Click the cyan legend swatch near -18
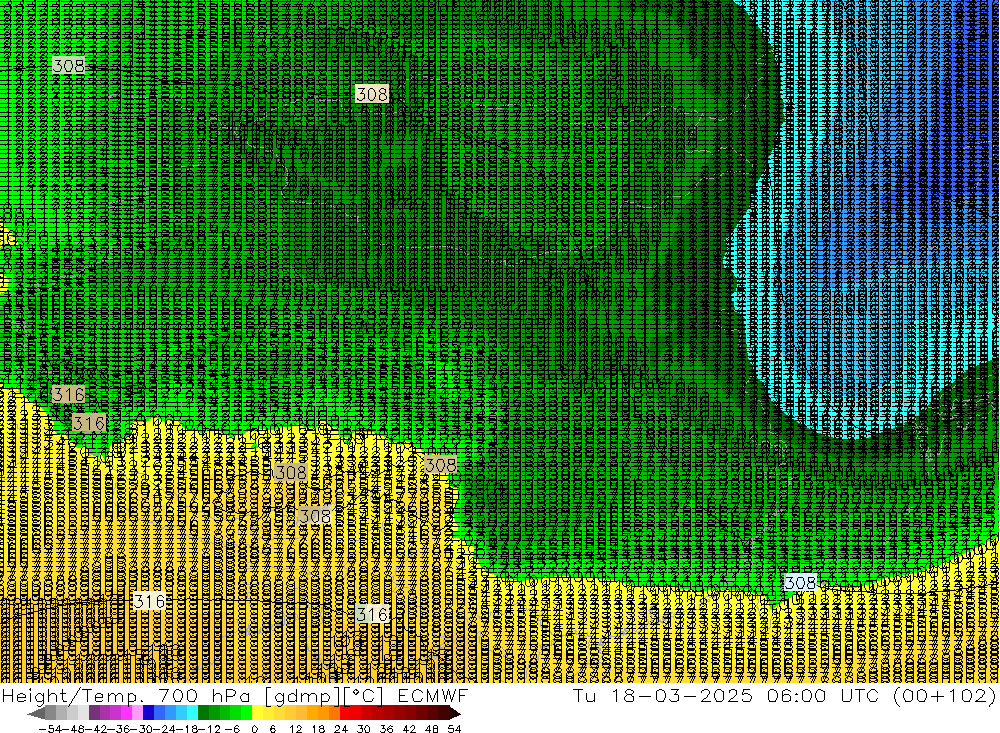 [192, 713]
